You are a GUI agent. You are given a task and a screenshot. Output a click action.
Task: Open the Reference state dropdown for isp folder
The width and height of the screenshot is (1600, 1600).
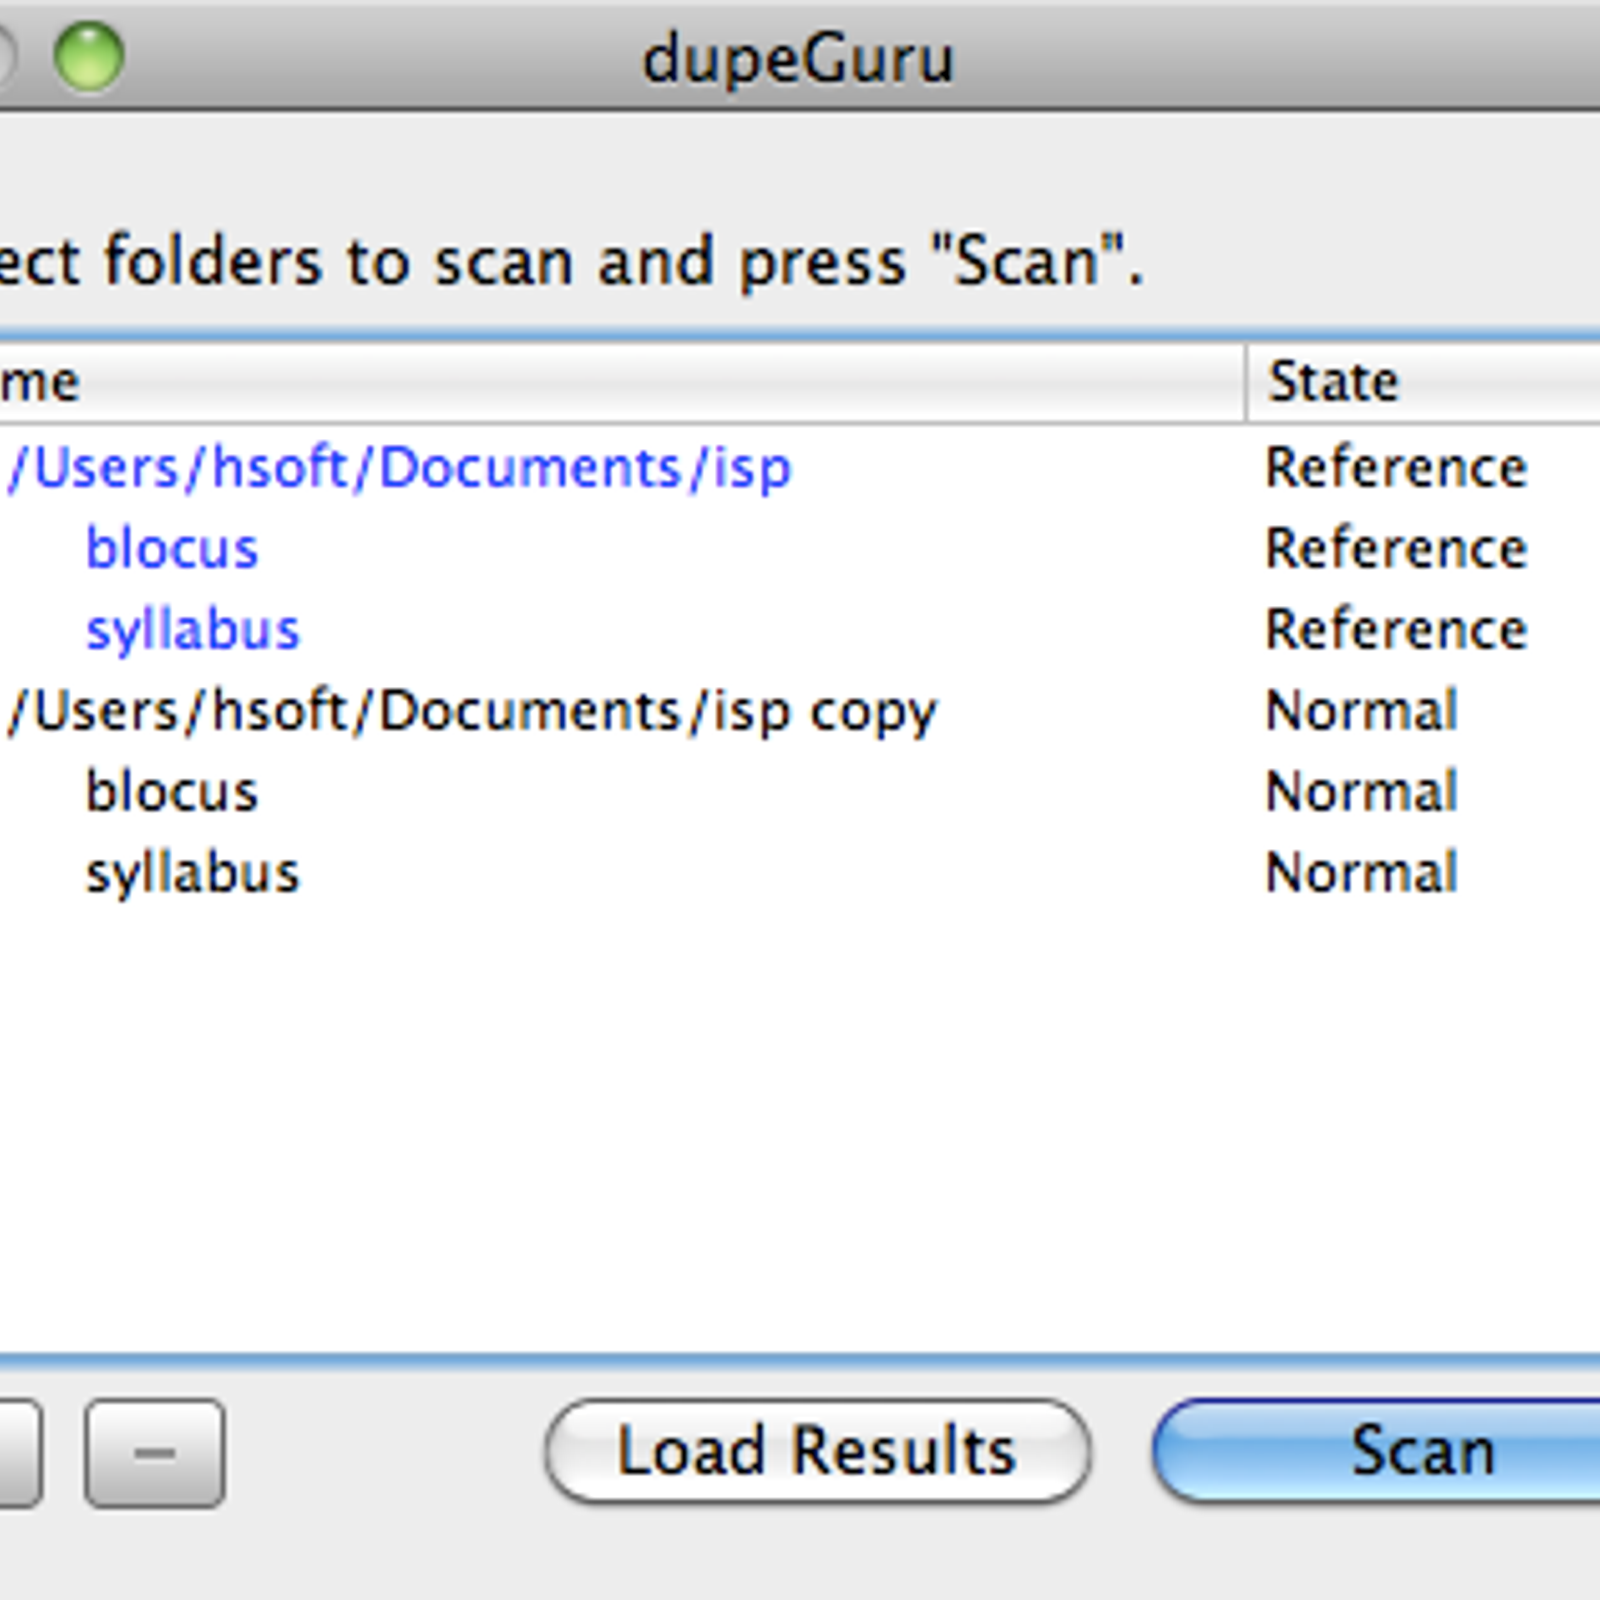(1397, 467)
